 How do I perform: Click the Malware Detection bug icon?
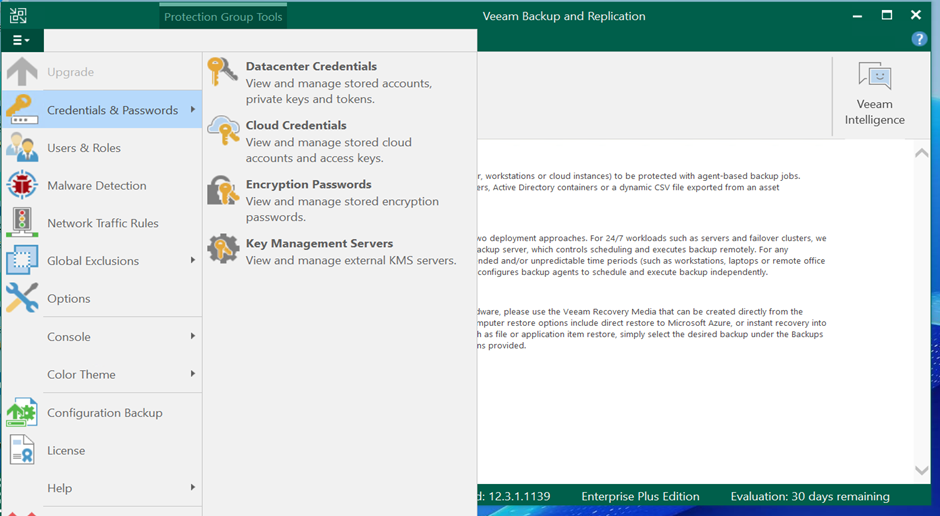(22, 185)
